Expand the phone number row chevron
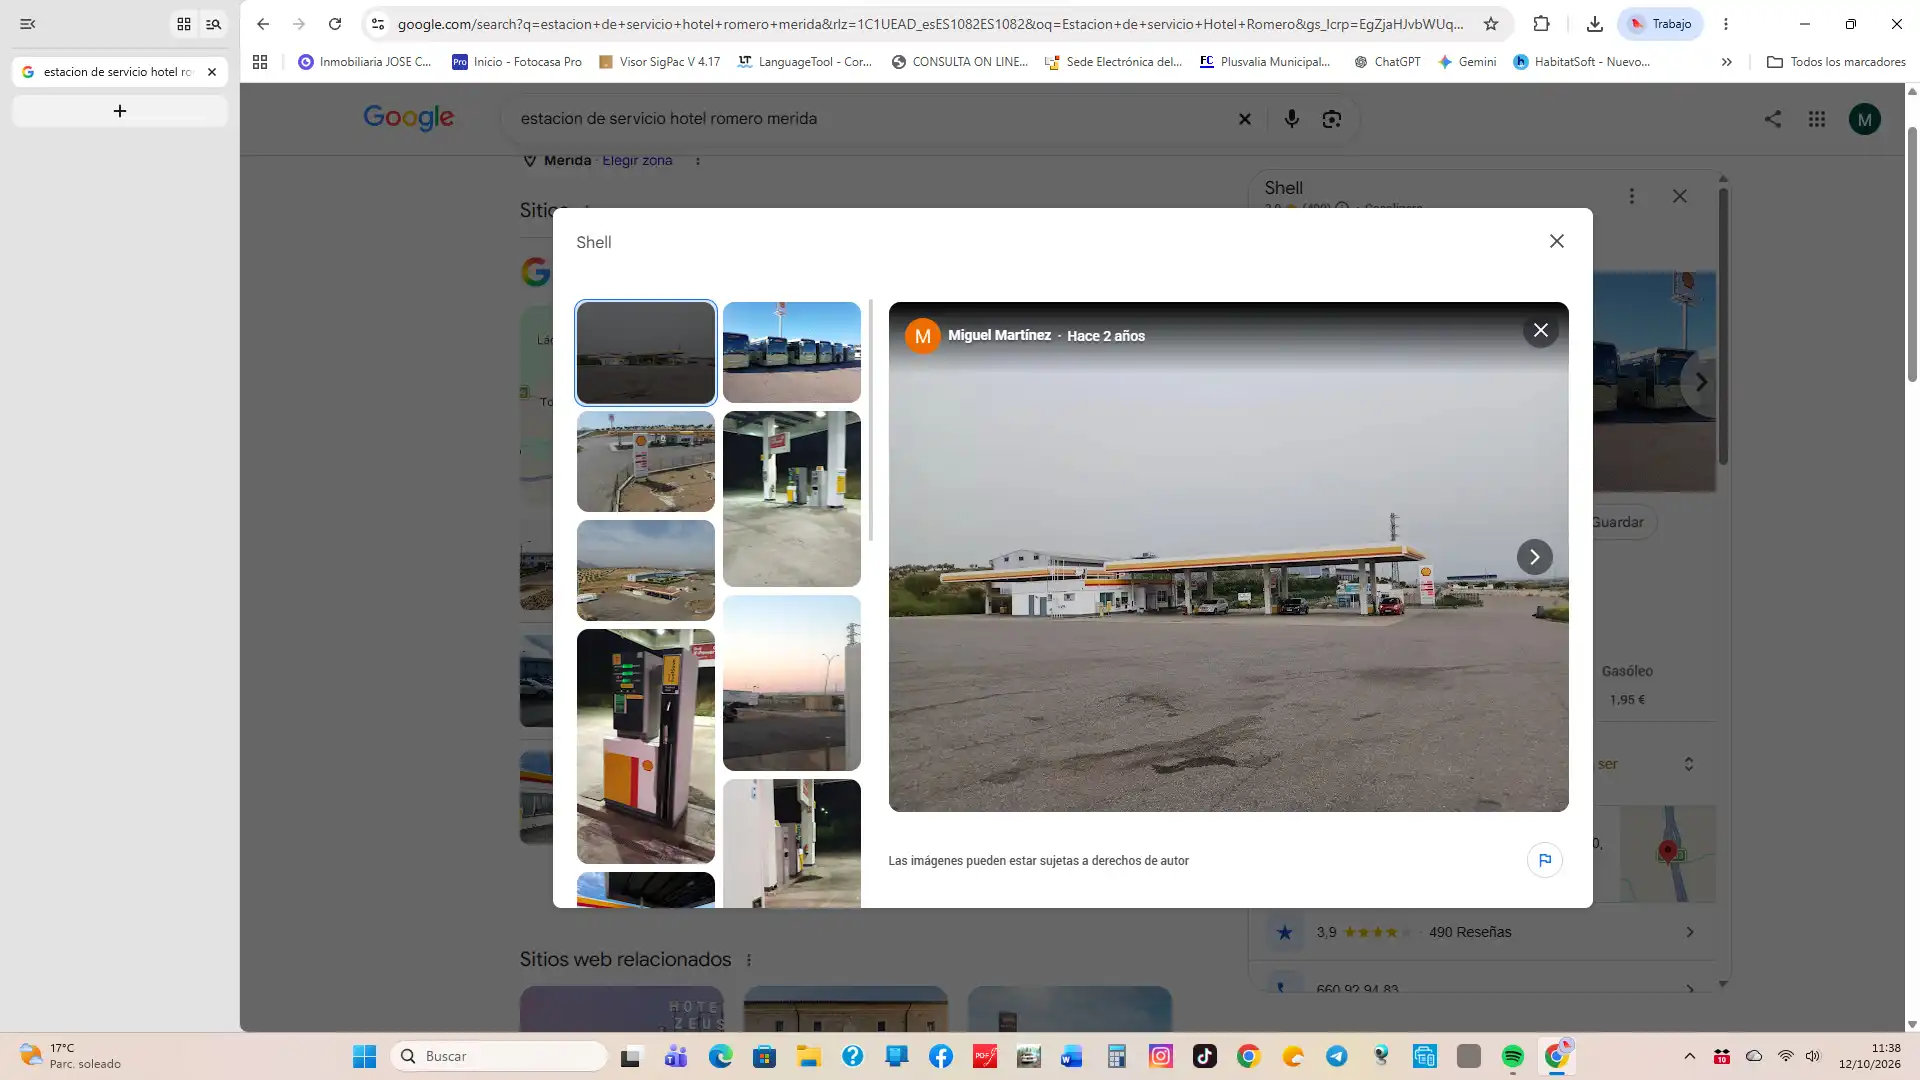 (x=1690, y=989)
